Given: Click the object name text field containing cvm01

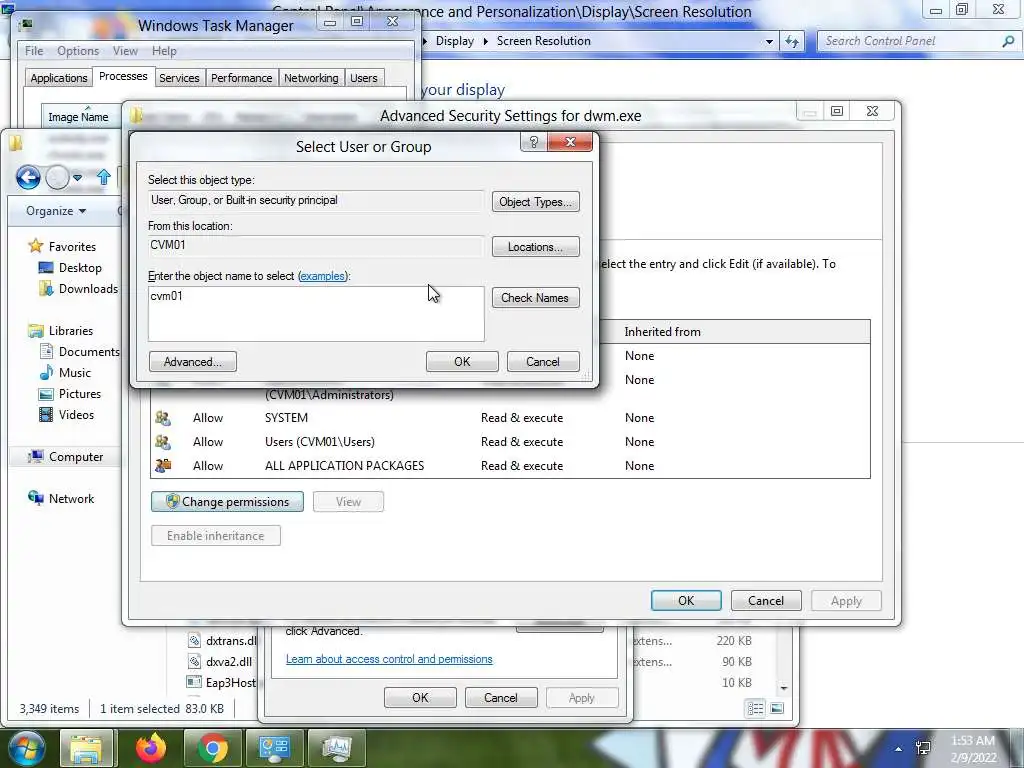Looking at the screenshot, I should point(316,313).
